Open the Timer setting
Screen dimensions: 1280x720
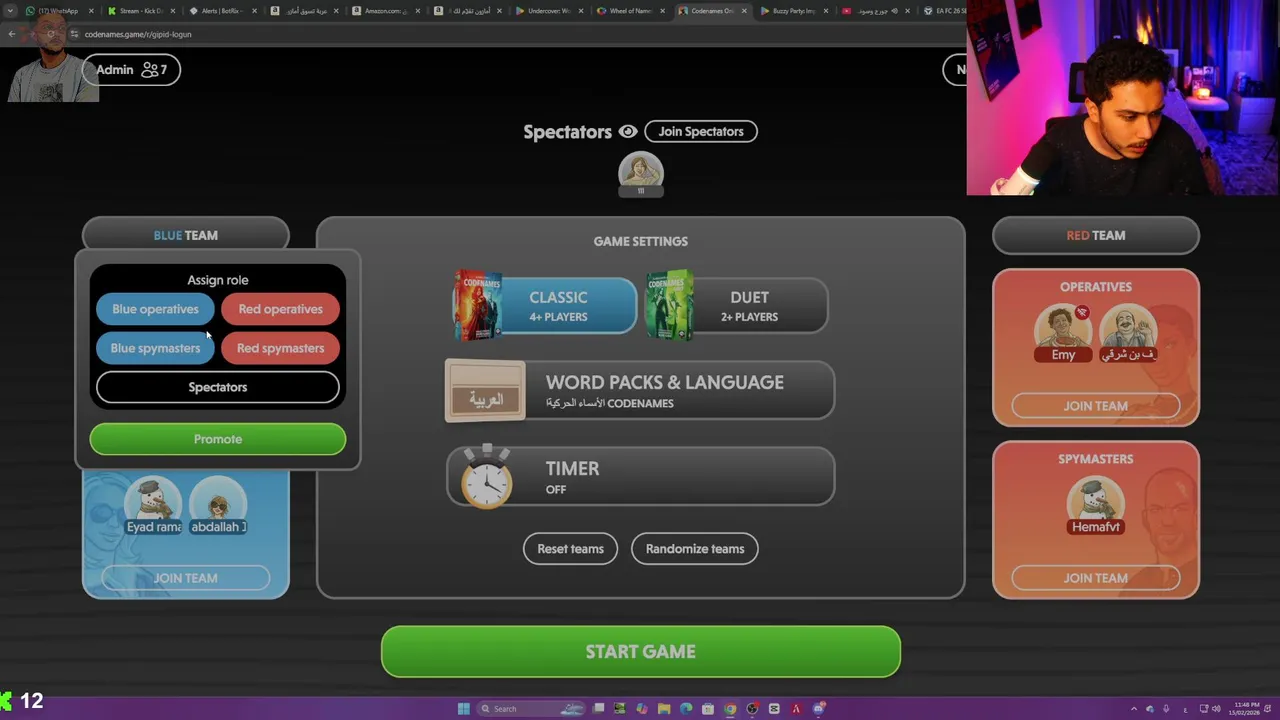(640, 477)
